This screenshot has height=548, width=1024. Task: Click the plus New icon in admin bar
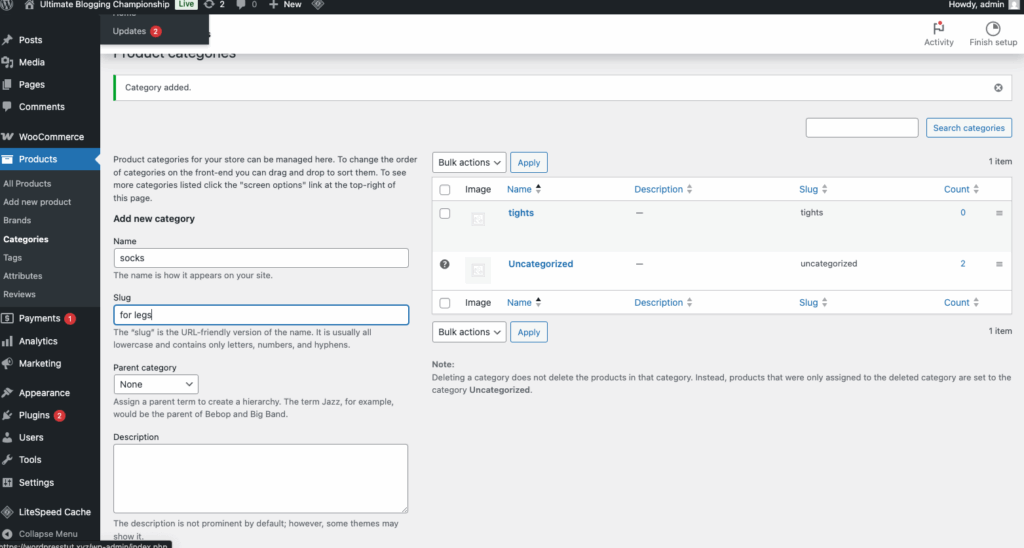pos(274,4)
